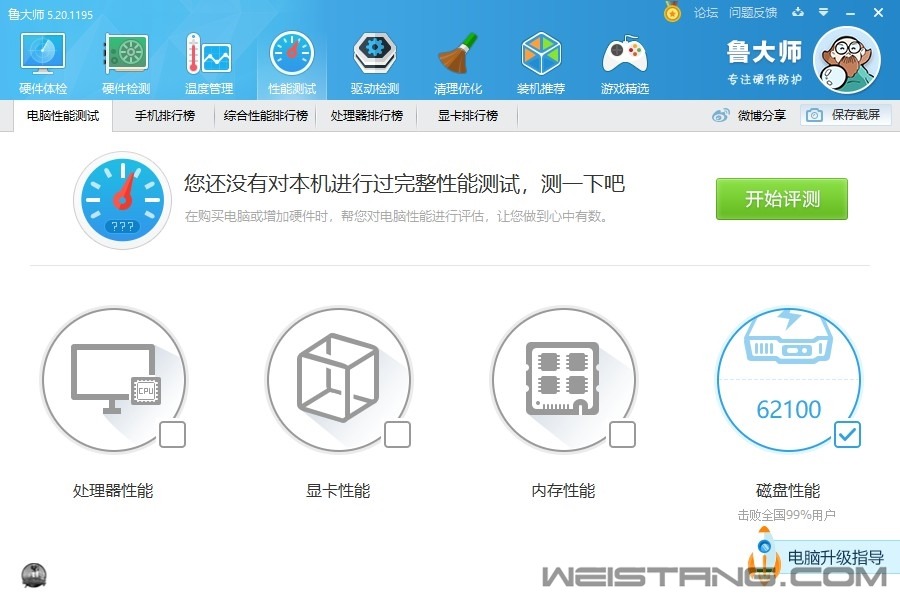This screenshot has width=900, height=600.
Task: Open 问题反馈 feedback link
Action: pos(753,13)
